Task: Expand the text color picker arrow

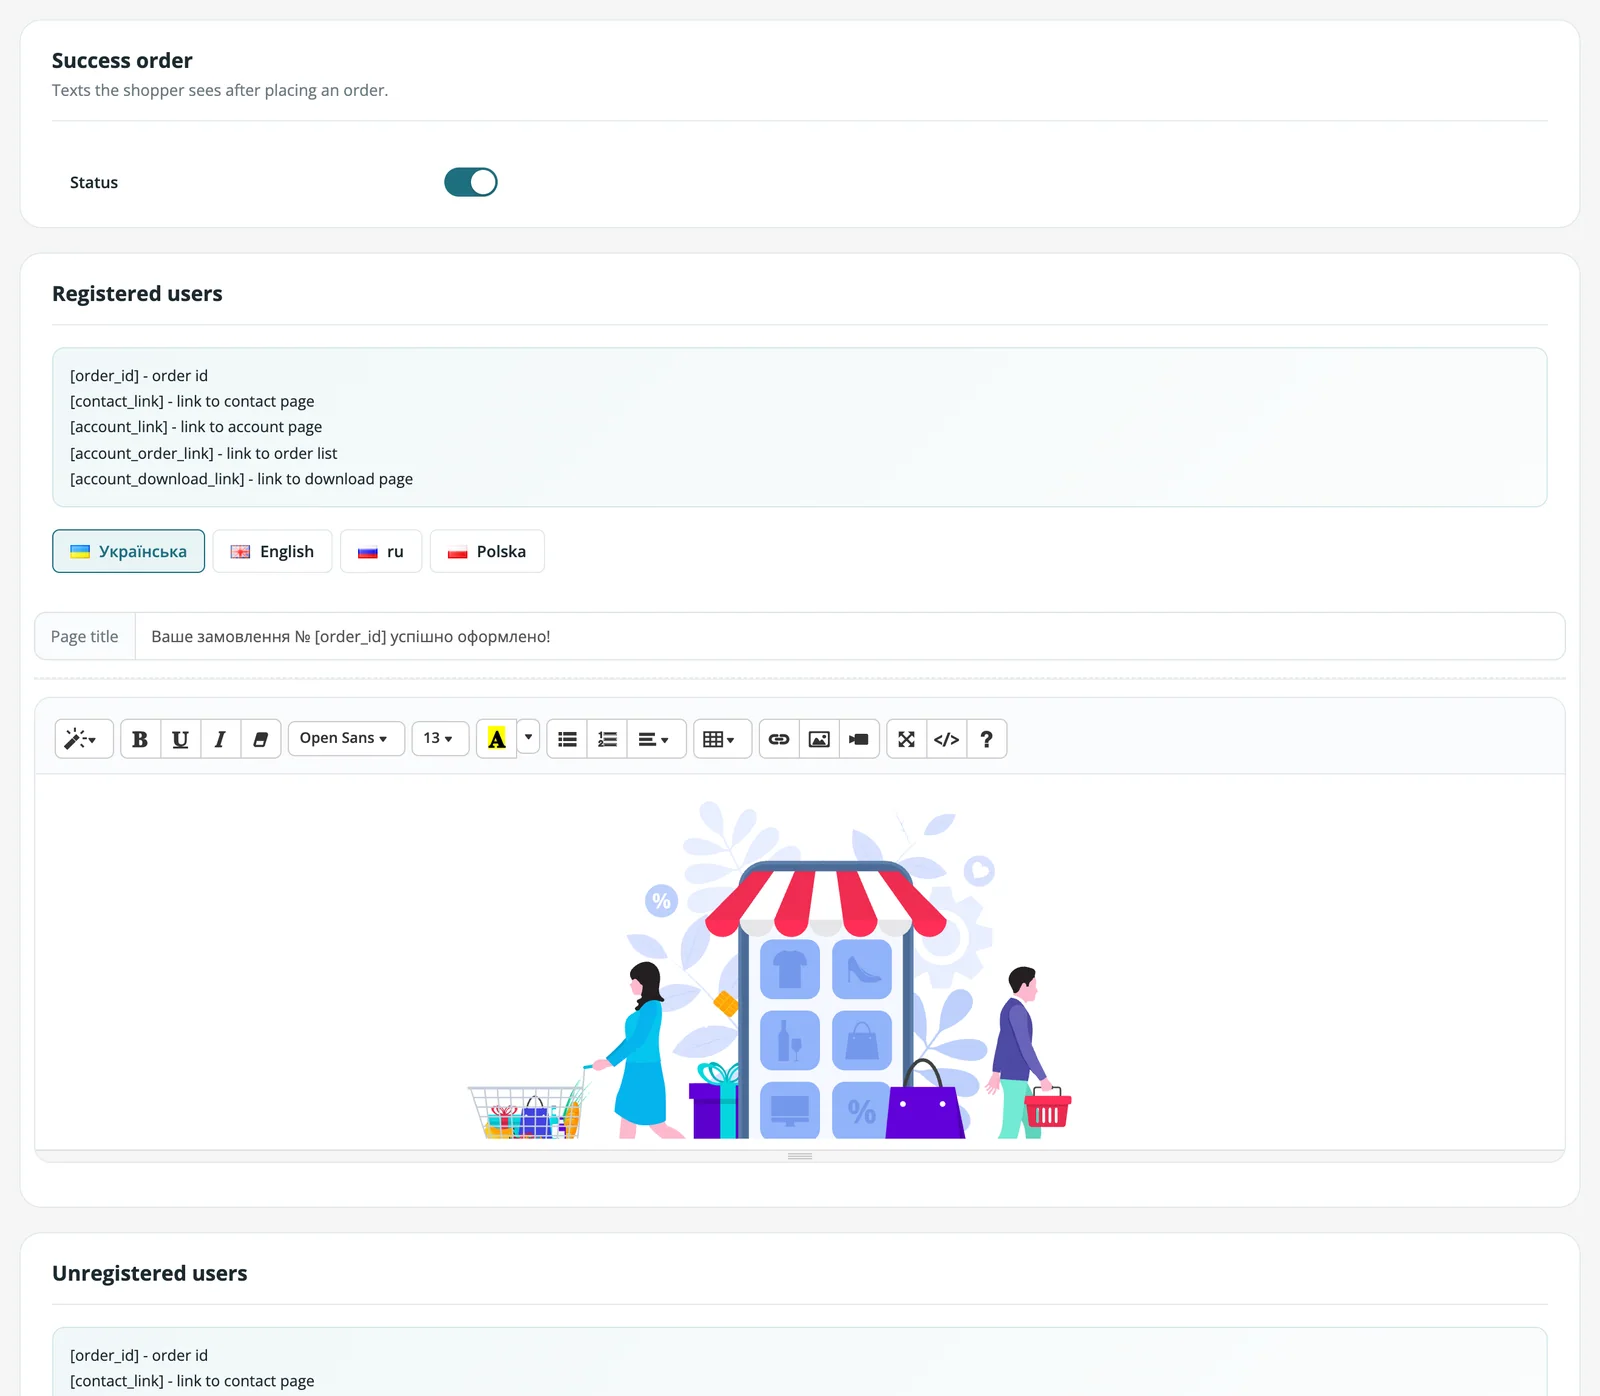Action: [528, 738]
